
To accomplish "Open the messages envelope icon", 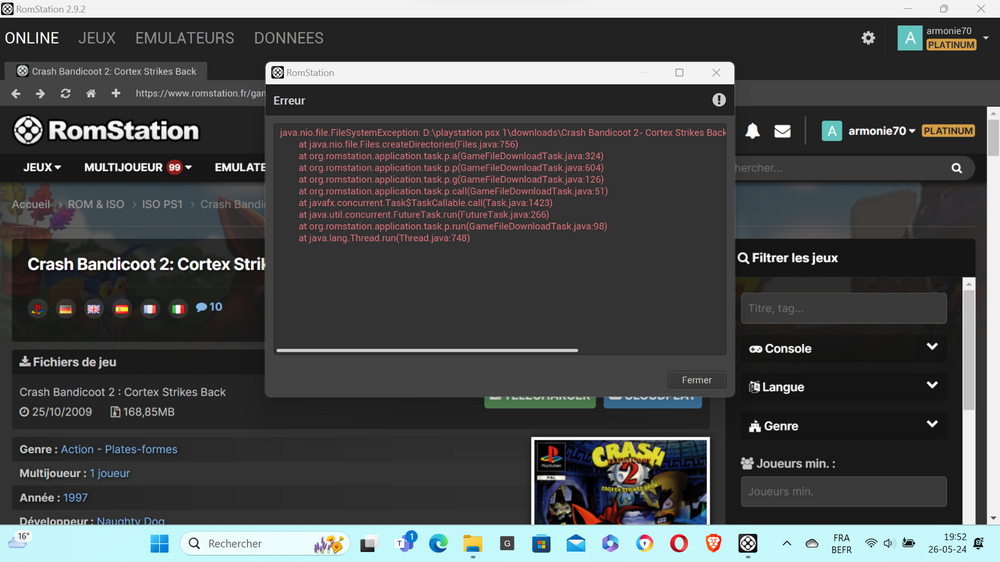I will pyautogui.click(x=782, y=131).
